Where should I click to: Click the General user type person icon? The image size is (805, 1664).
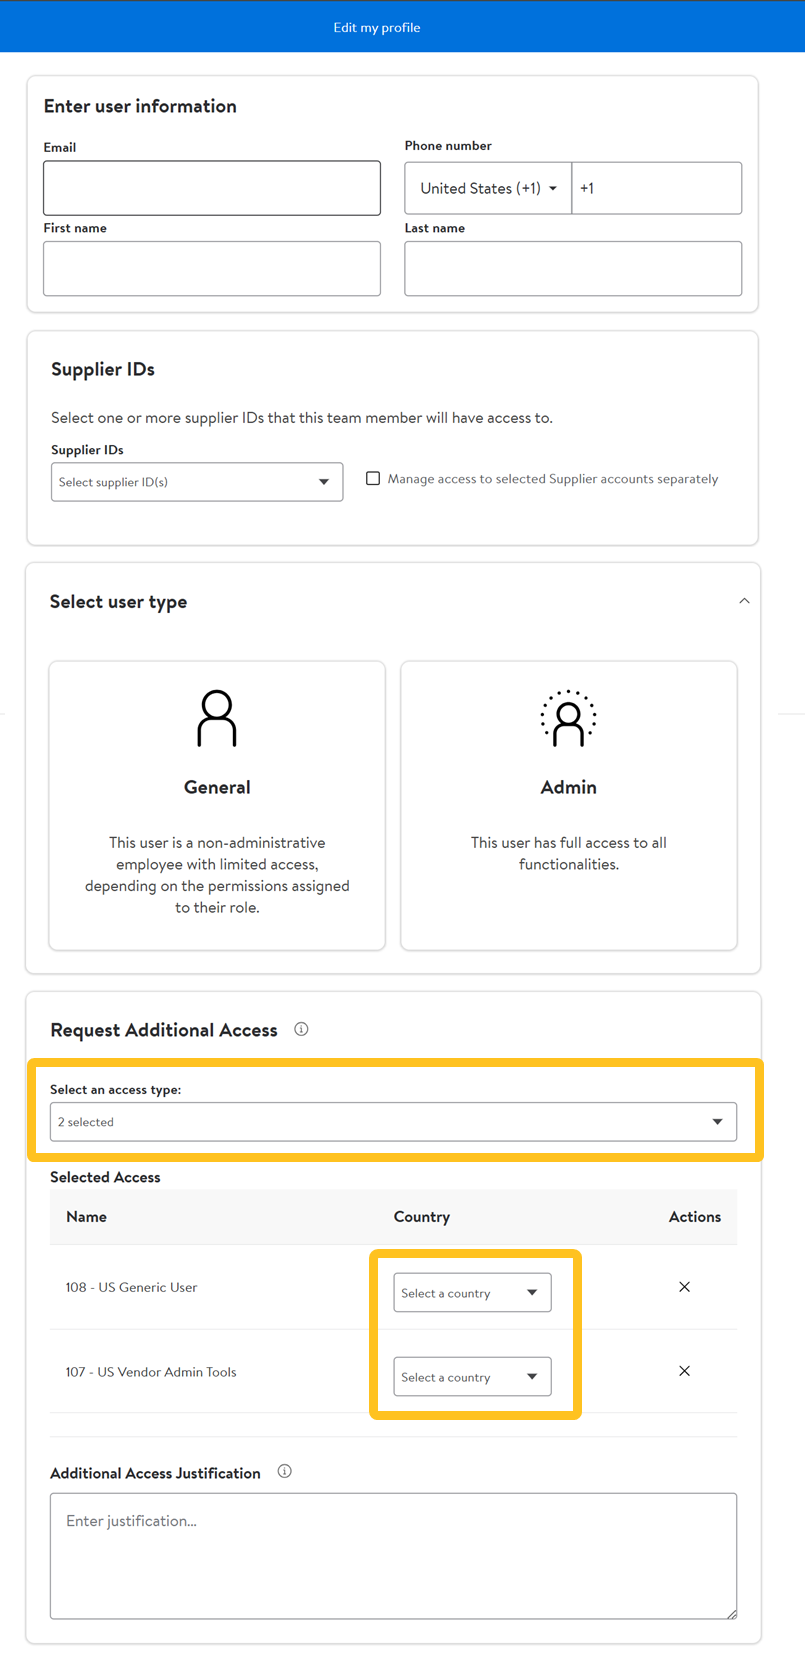[x=217, y=718]
